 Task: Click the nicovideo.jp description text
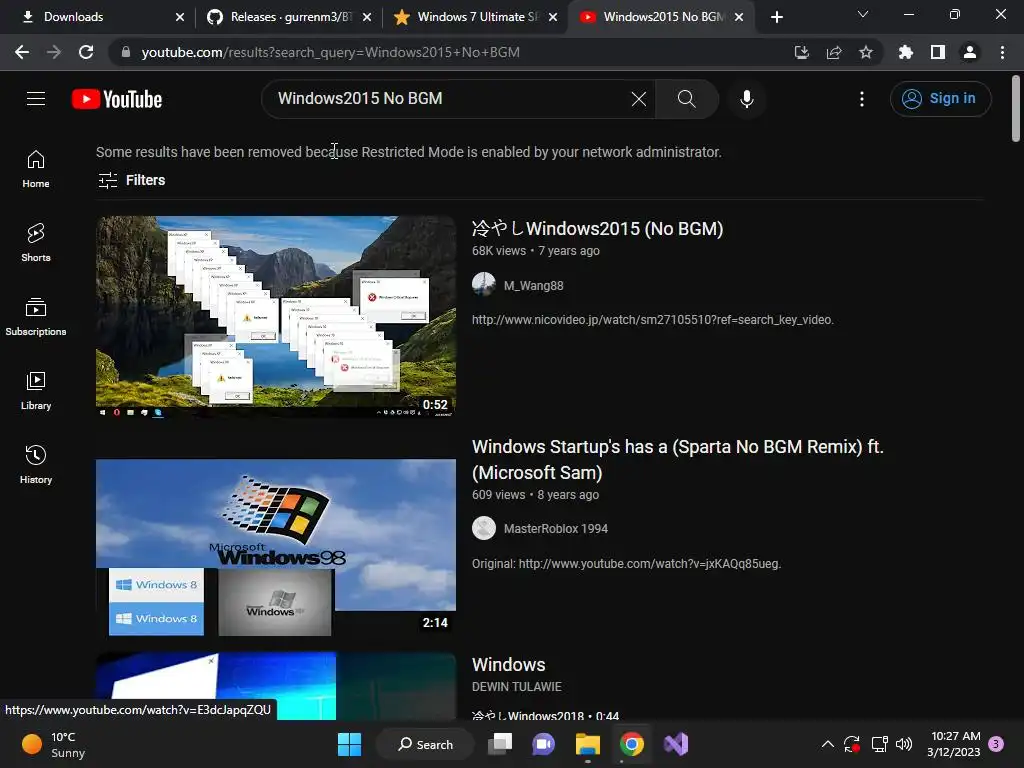pos(652,320)
